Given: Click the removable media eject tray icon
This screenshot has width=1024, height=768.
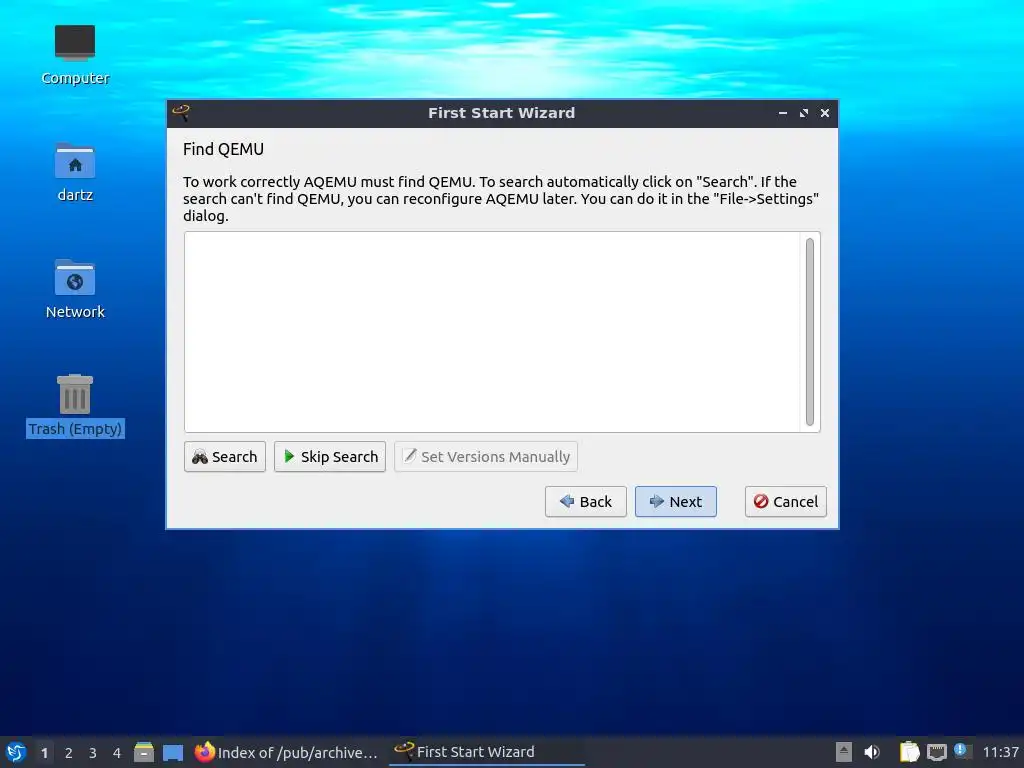Looking at the screenshot, I should pos(844,752).
